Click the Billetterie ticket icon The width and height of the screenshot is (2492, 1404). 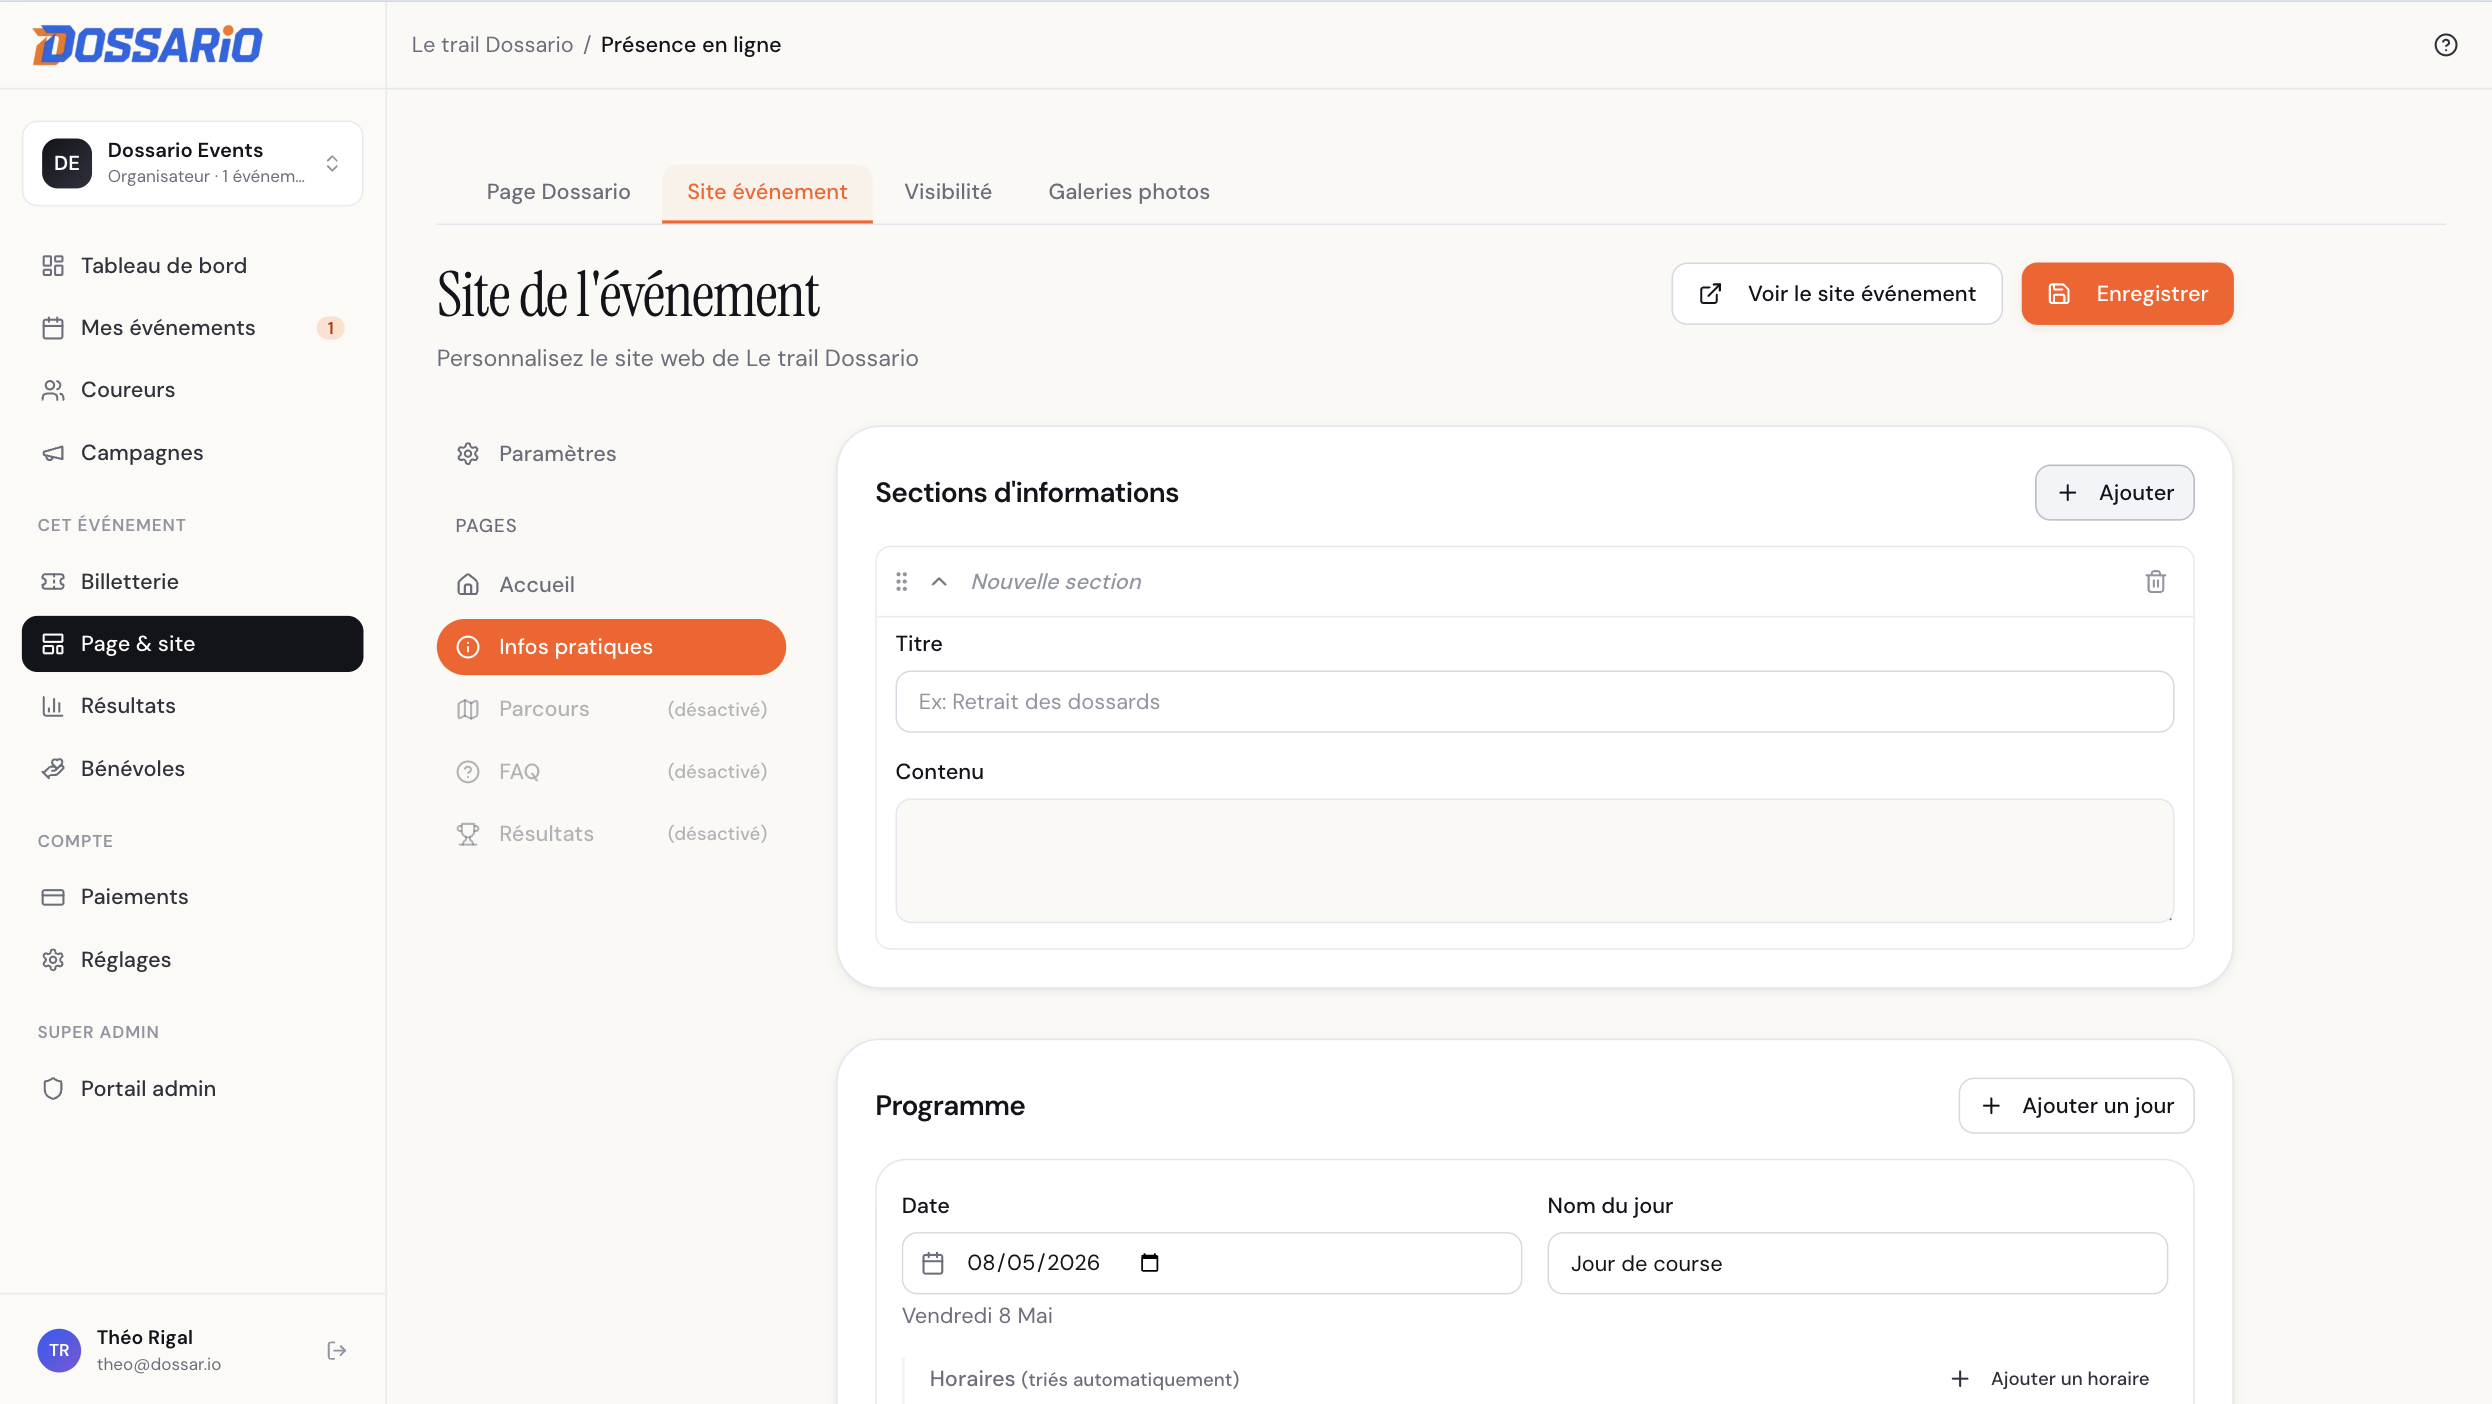point(53,581)
